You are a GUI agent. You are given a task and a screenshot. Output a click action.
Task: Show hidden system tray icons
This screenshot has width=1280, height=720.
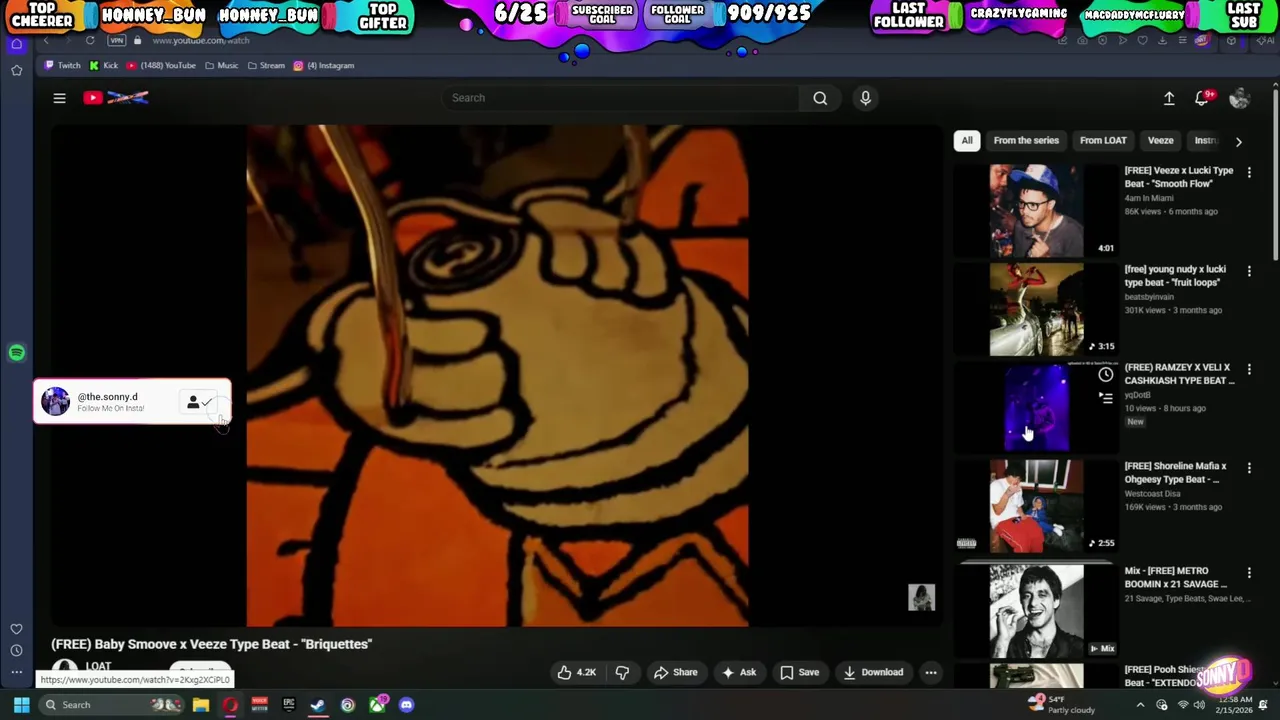(1140, 705)
